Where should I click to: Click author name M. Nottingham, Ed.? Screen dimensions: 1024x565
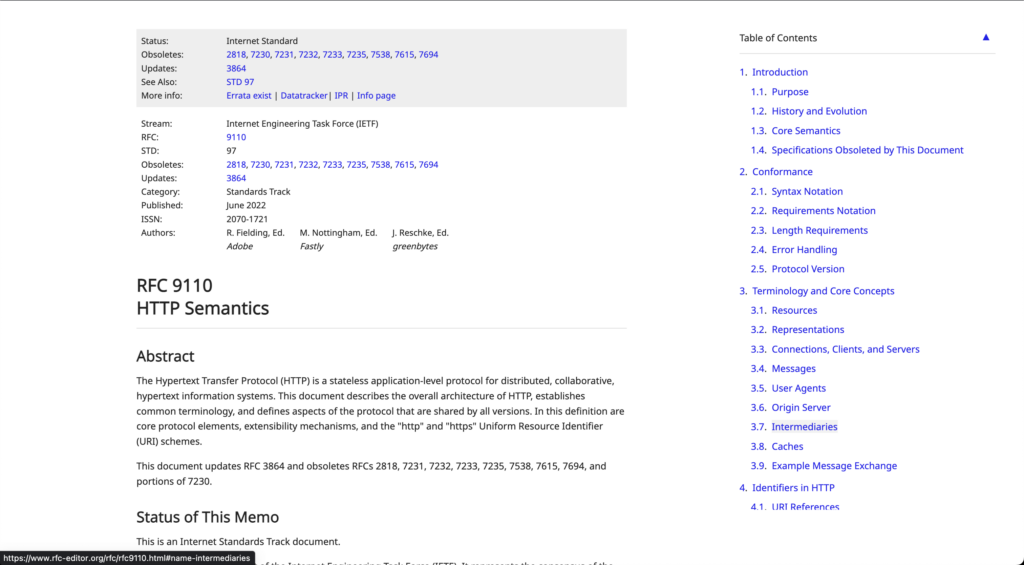click(x=338, y=233)
